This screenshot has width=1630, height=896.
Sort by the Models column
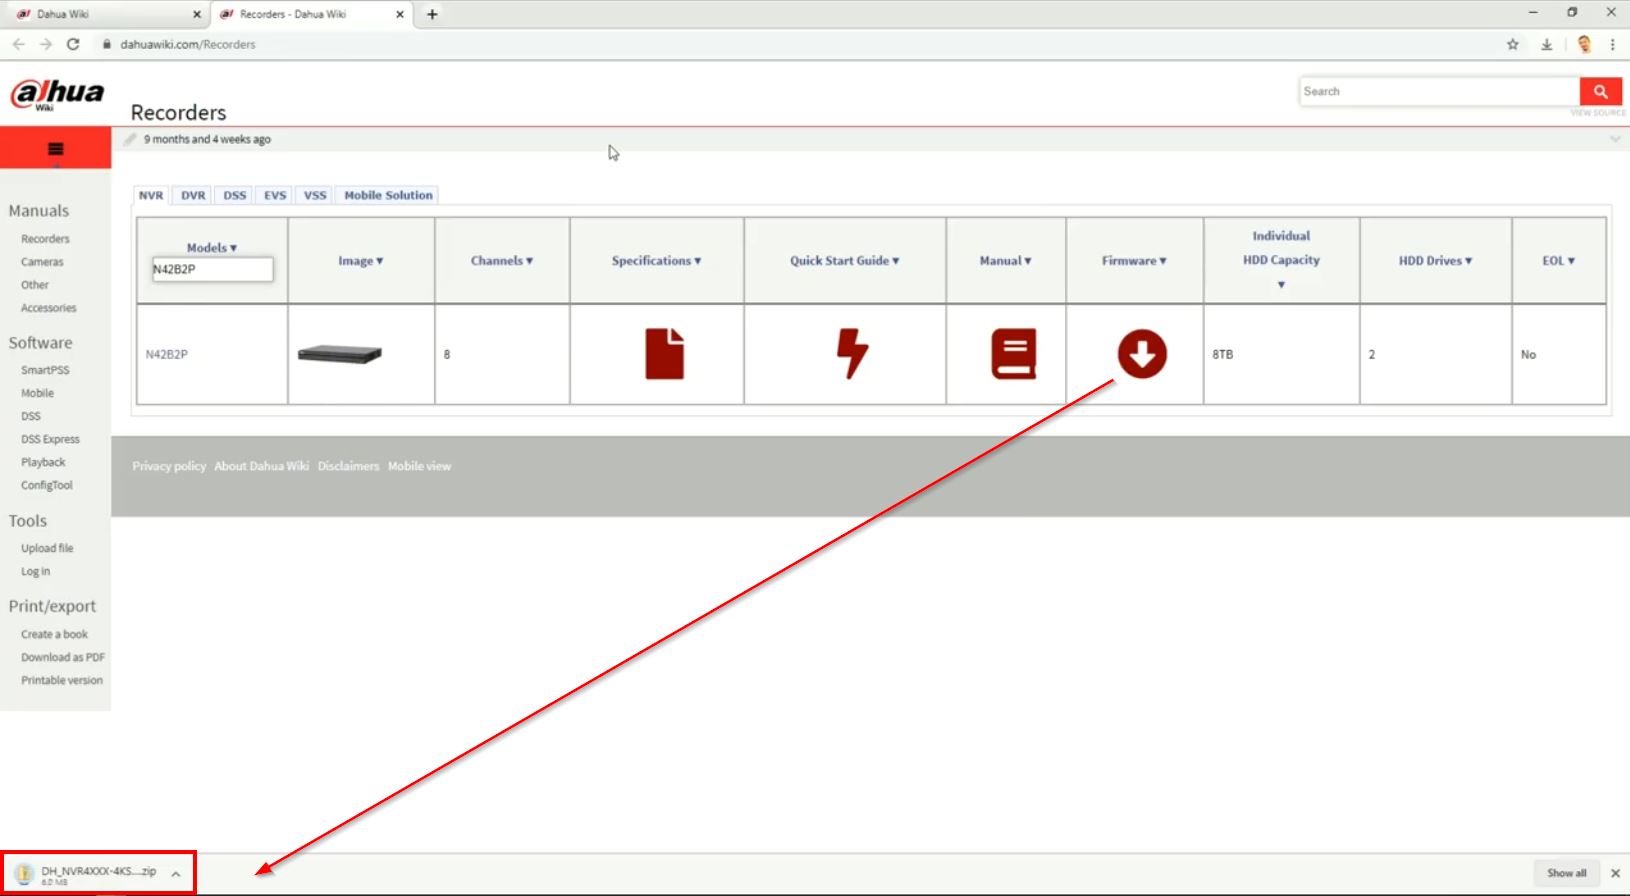pos(212,247)
